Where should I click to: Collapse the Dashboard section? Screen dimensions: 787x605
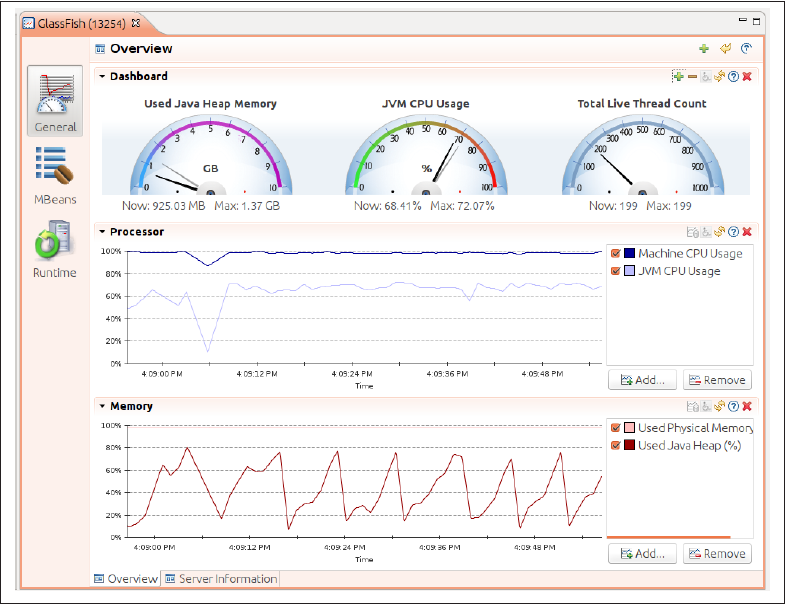point(102,76)
